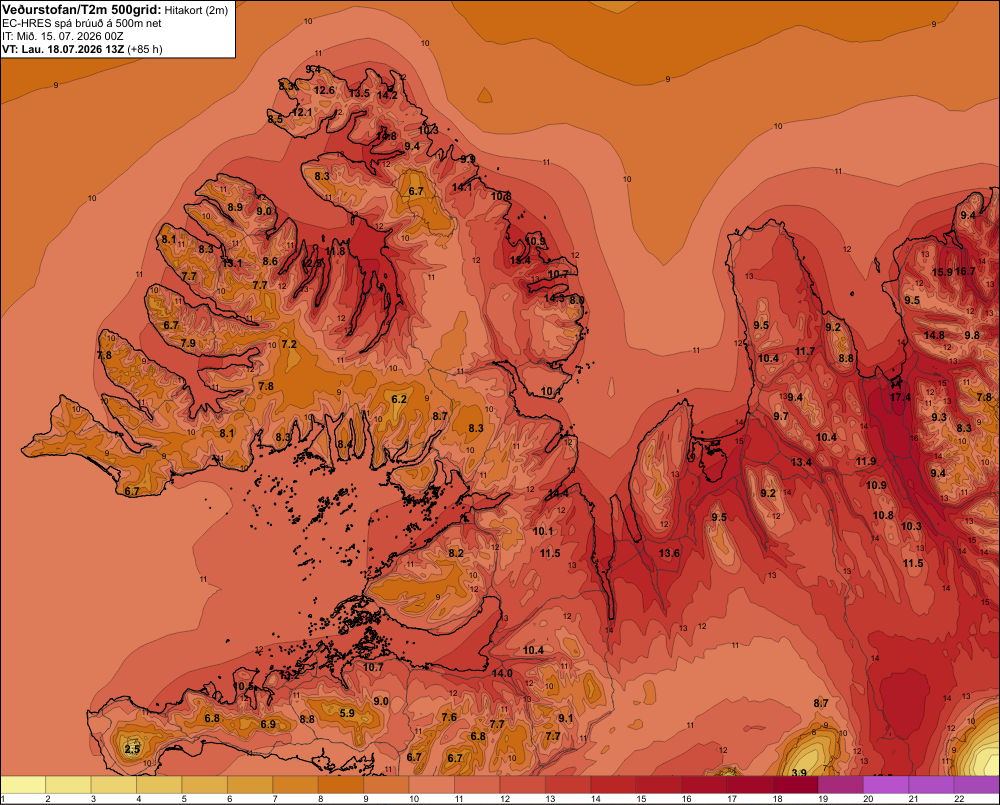Click the purple 19–20 legend swatch
The height and width of the screenshot is (805, 1000).
tap(841, 785)
